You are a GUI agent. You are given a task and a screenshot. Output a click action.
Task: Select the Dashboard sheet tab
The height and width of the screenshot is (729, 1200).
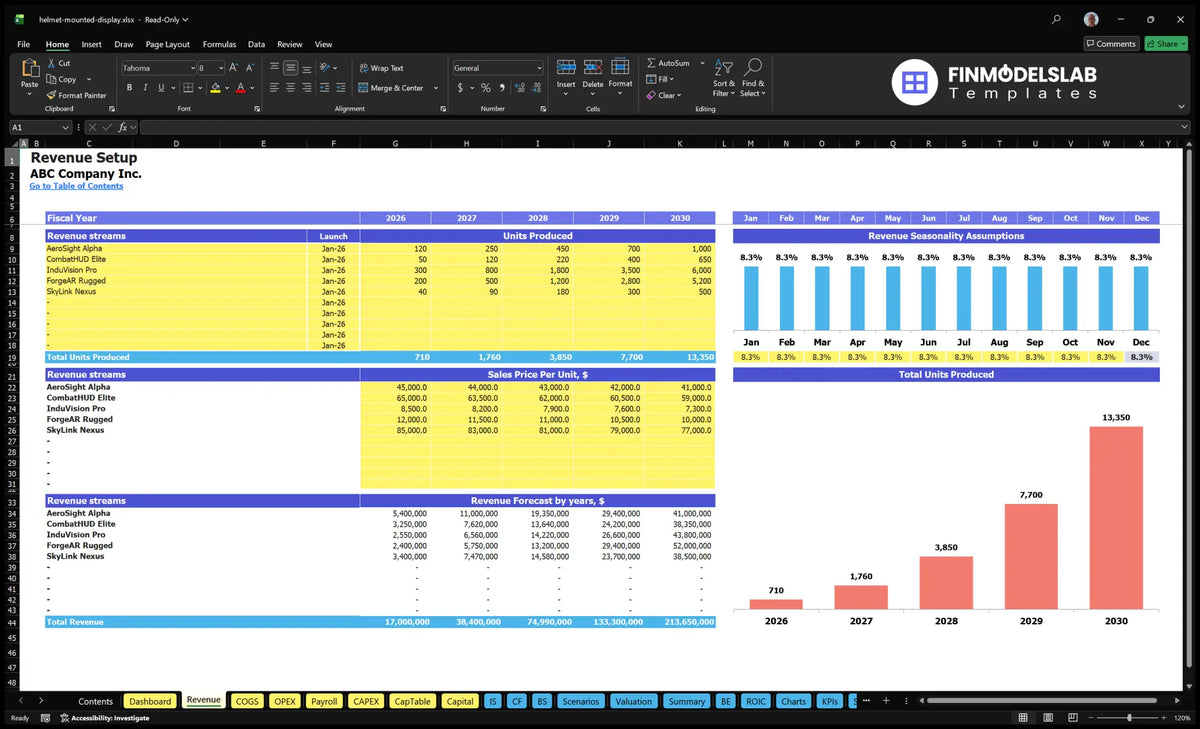click(150, 701)
